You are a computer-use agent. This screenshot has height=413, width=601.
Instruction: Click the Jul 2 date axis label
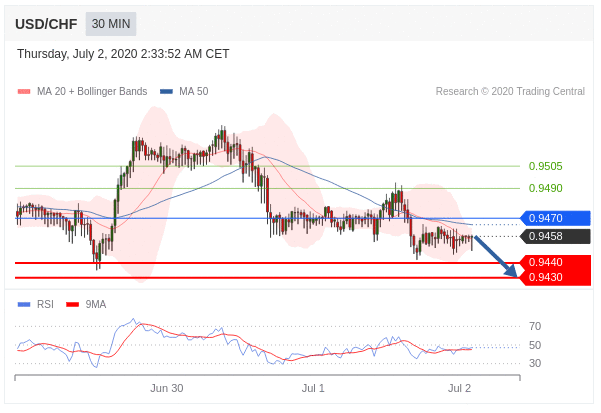point(459,388)
